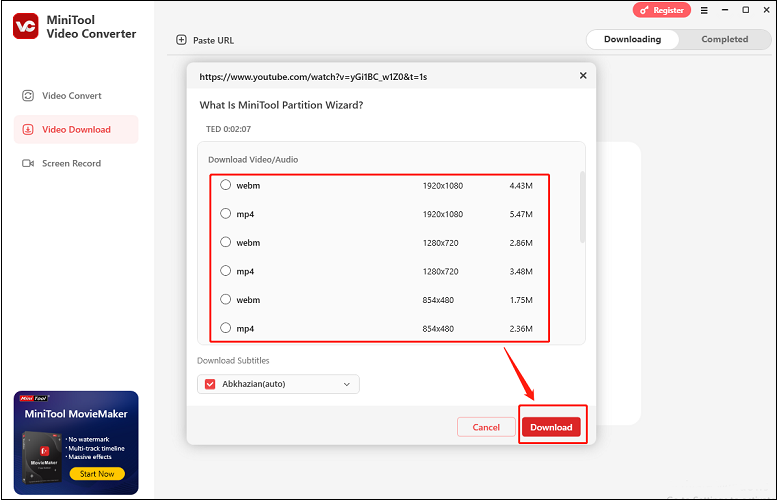Click the YouTube URL text in dialog
The width and height of the screenshot is (777, 500).
tap(313, 77)
